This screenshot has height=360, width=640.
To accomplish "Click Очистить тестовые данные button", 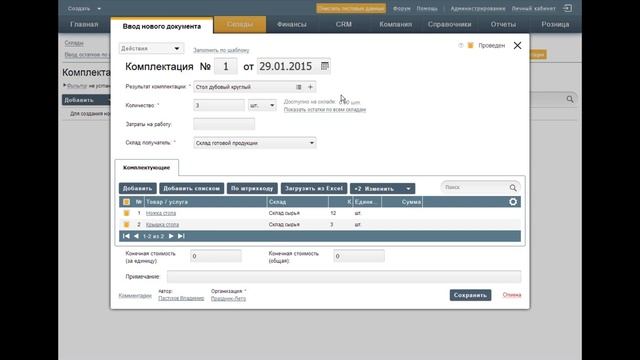I will click(351, 8).
